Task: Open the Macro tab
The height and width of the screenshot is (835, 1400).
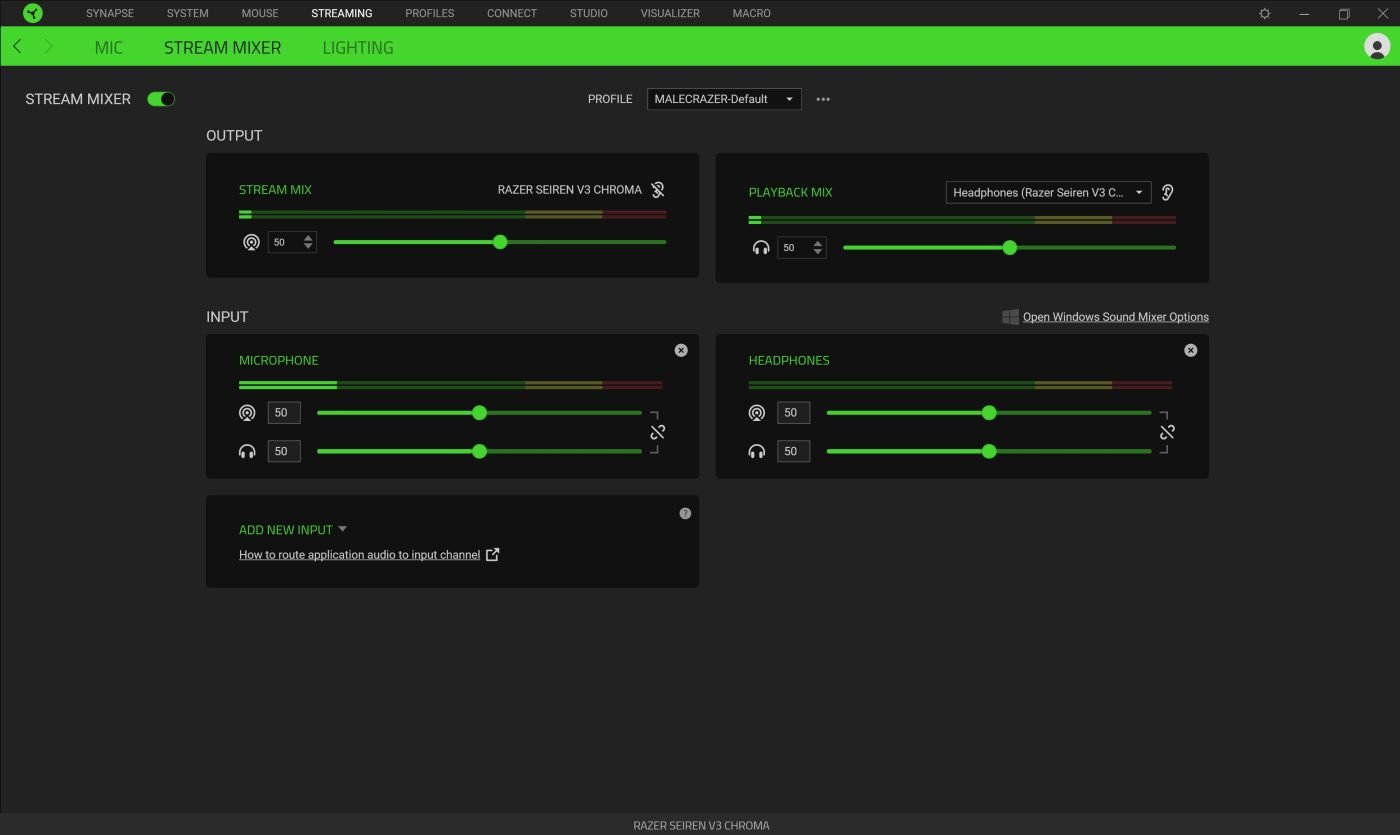Action: (x=751, y=13)
